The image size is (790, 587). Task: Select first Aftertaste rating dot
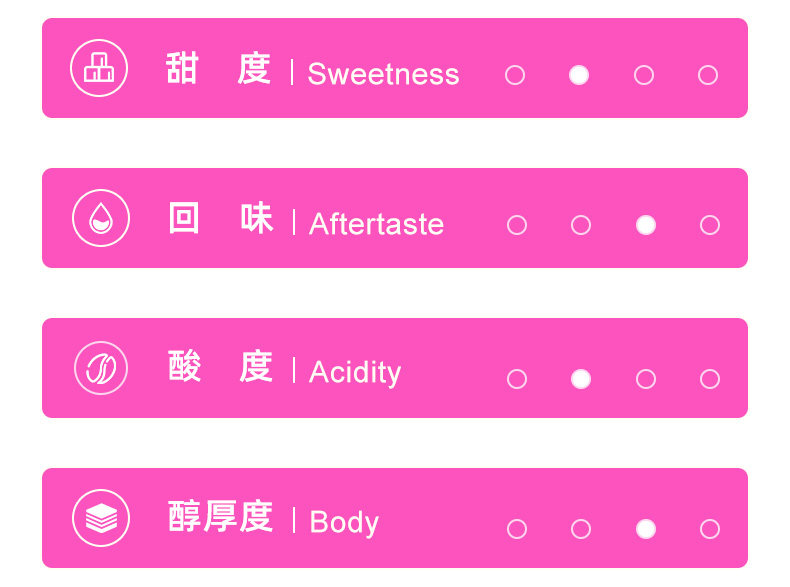[x=517, y=225]
